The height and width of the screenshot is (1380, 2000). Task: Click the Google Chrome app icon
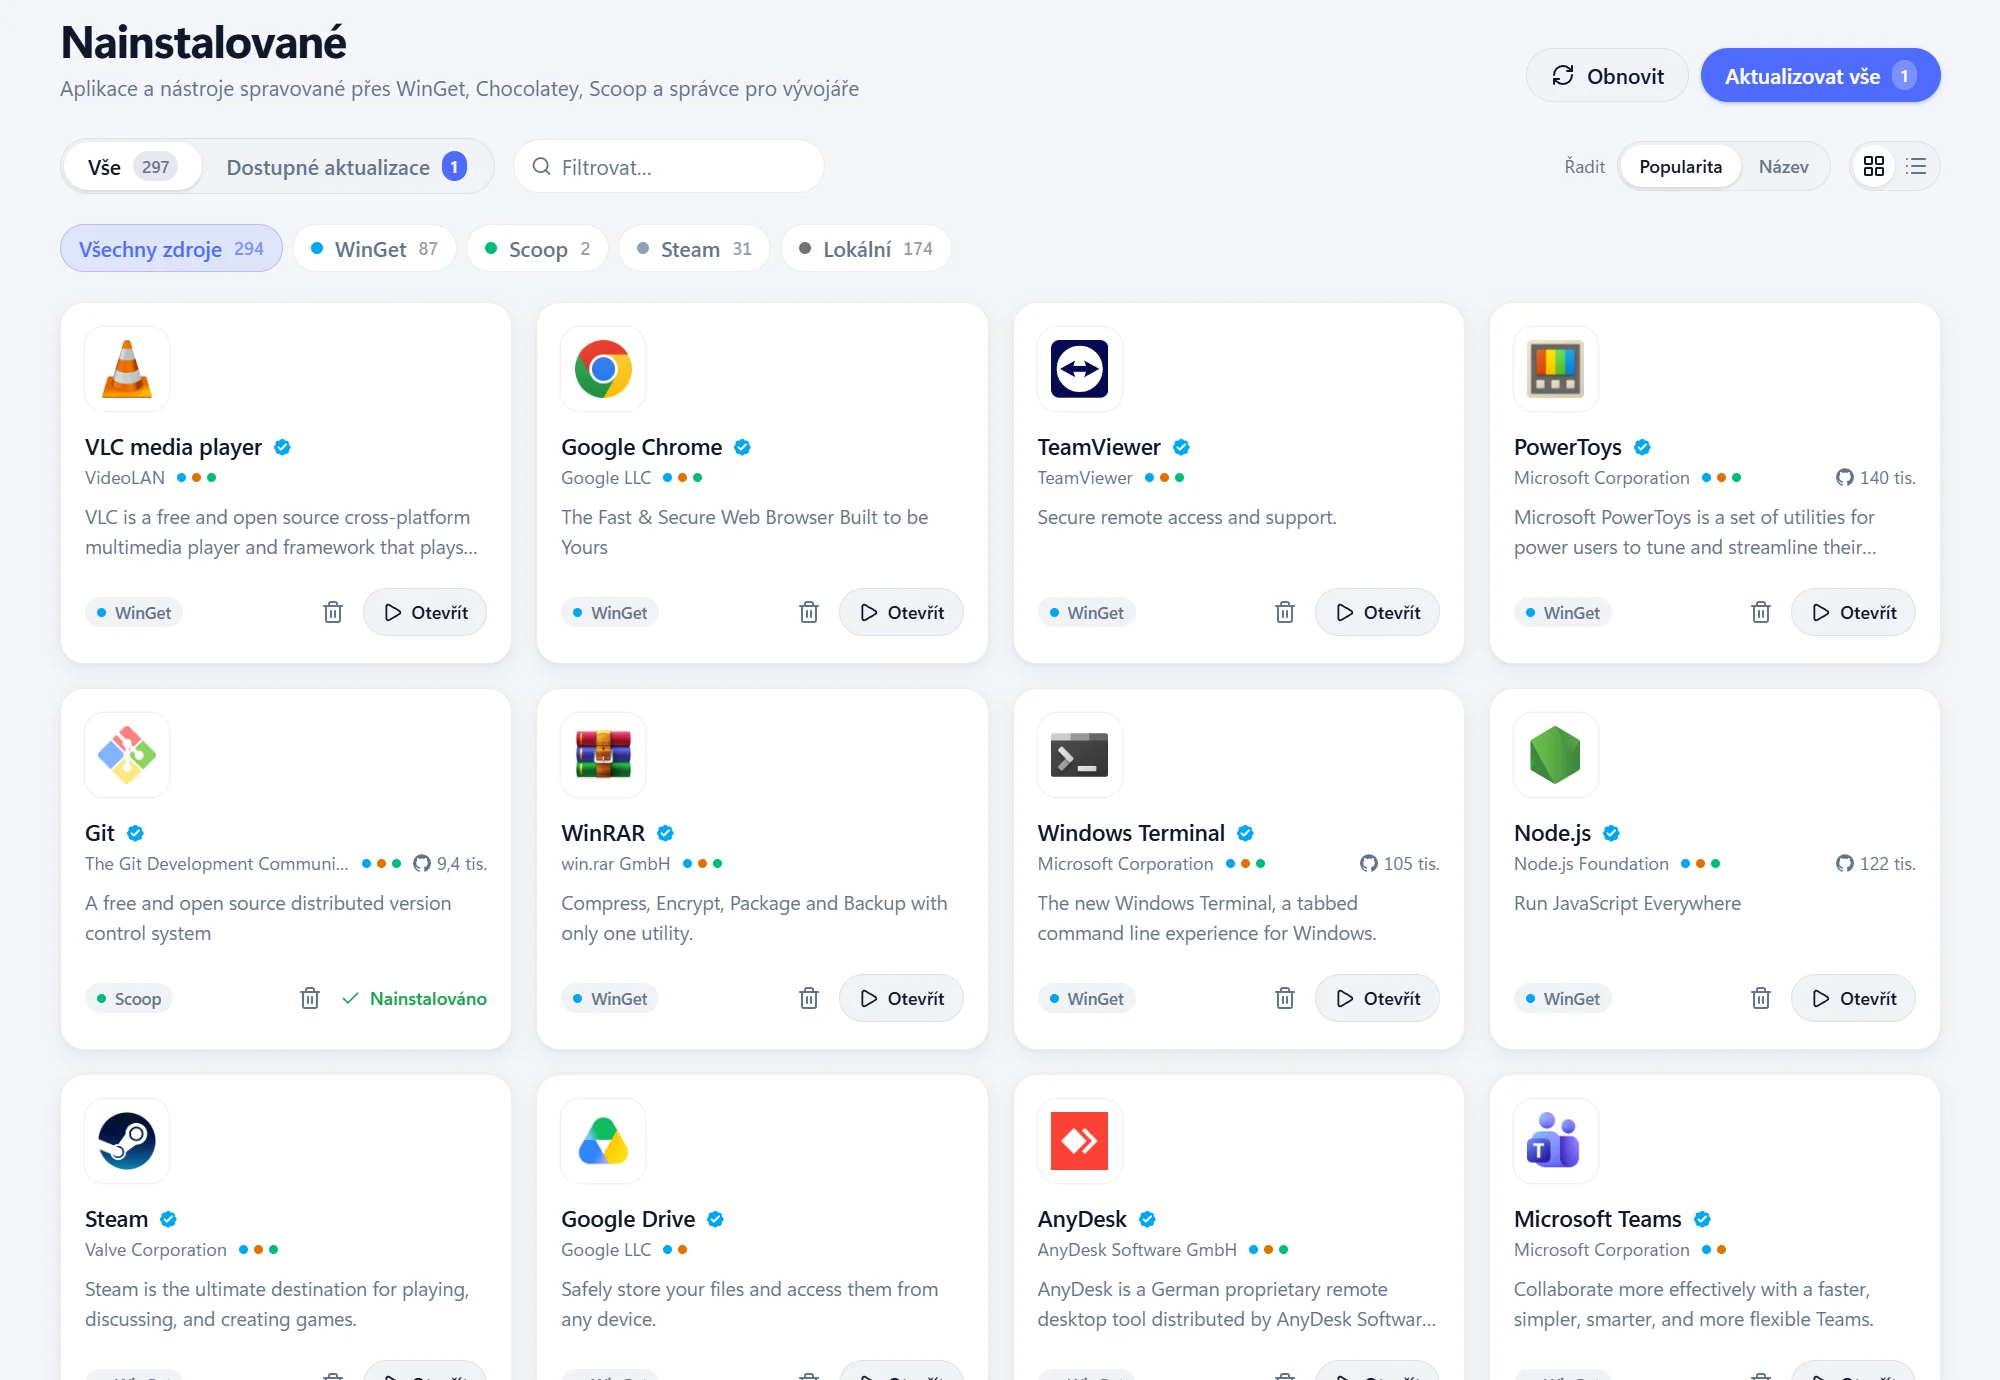tap(603, 369)
